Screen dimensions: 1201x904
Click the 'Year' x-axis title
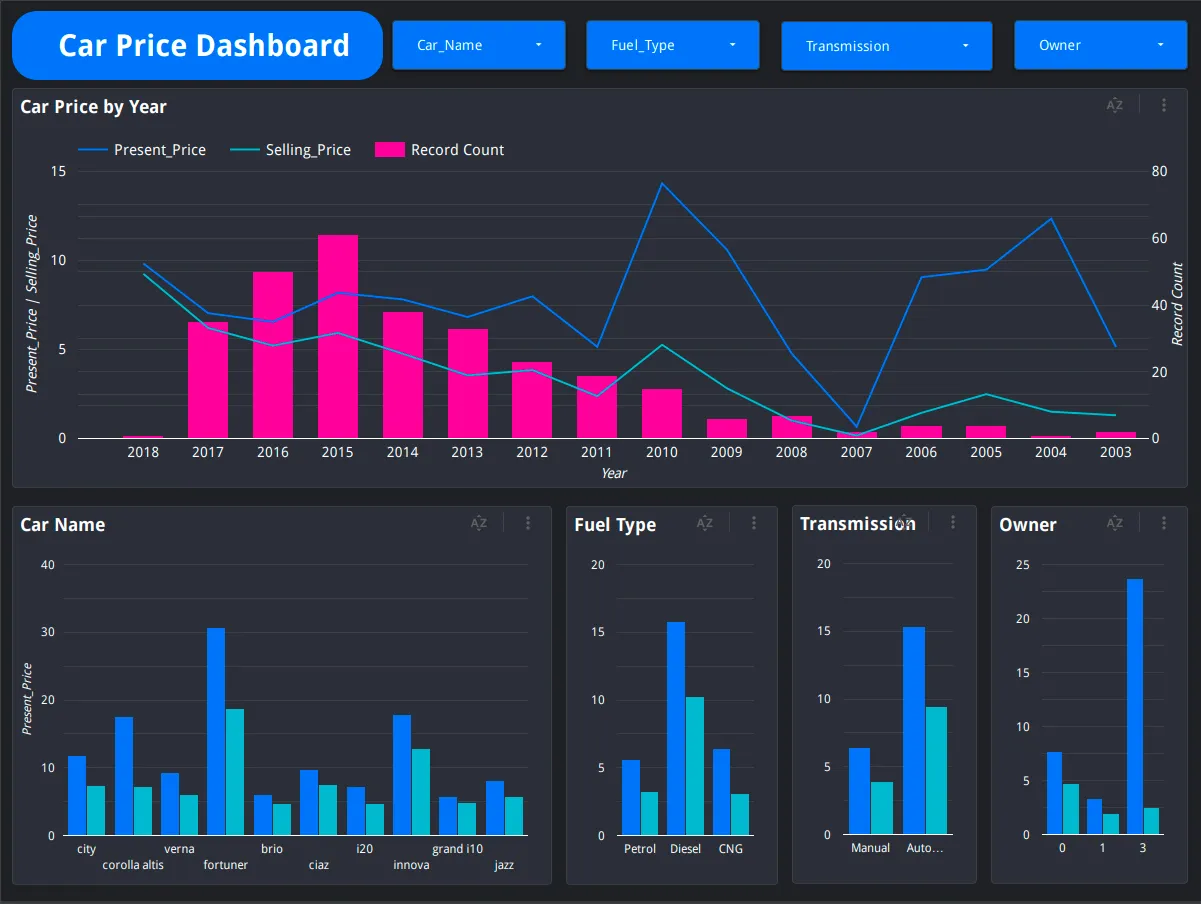pos(614,473)
